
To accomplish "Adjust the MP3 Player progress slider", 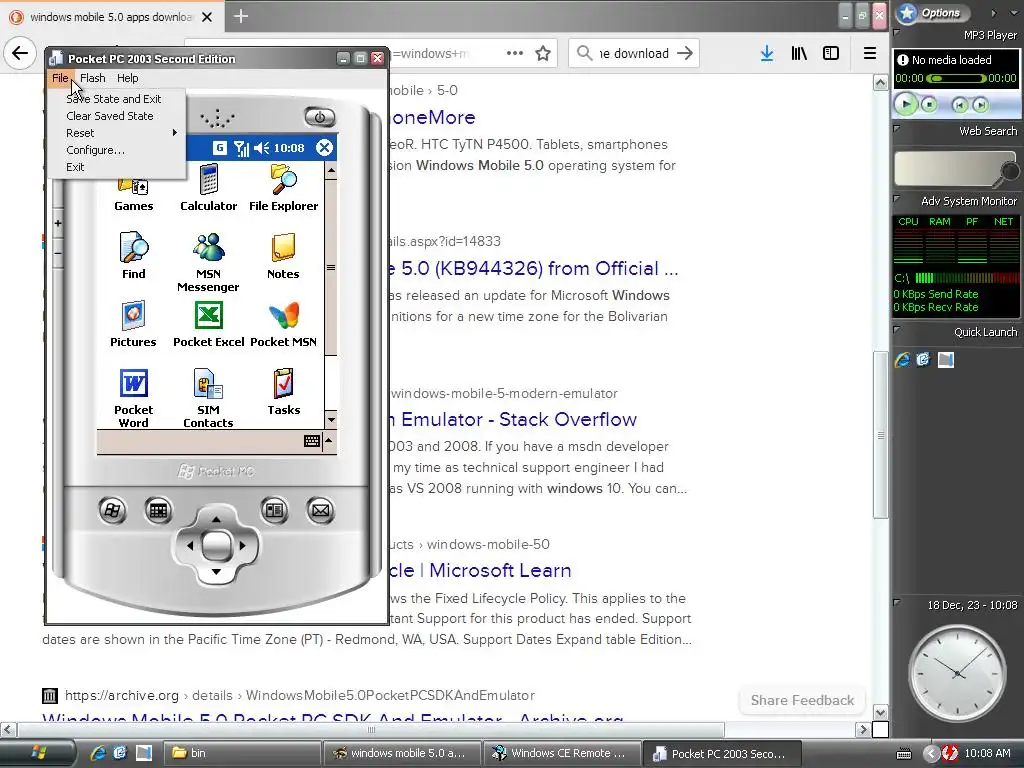I will coord(956,78).
